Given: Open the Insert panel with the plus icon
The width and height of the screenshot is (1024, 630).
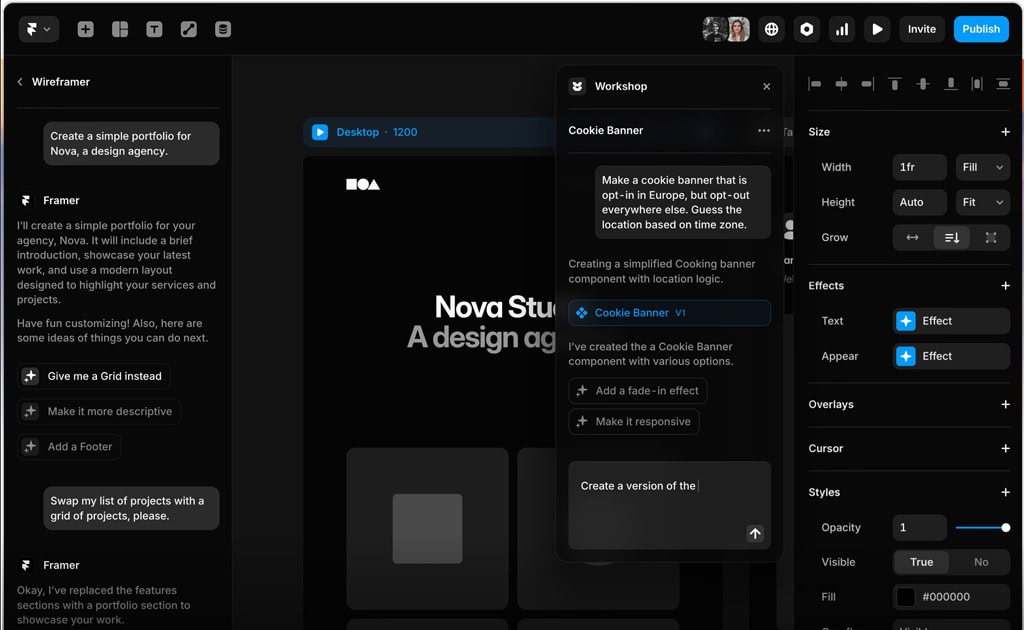Looking at the screenshot, I should 86,29.
